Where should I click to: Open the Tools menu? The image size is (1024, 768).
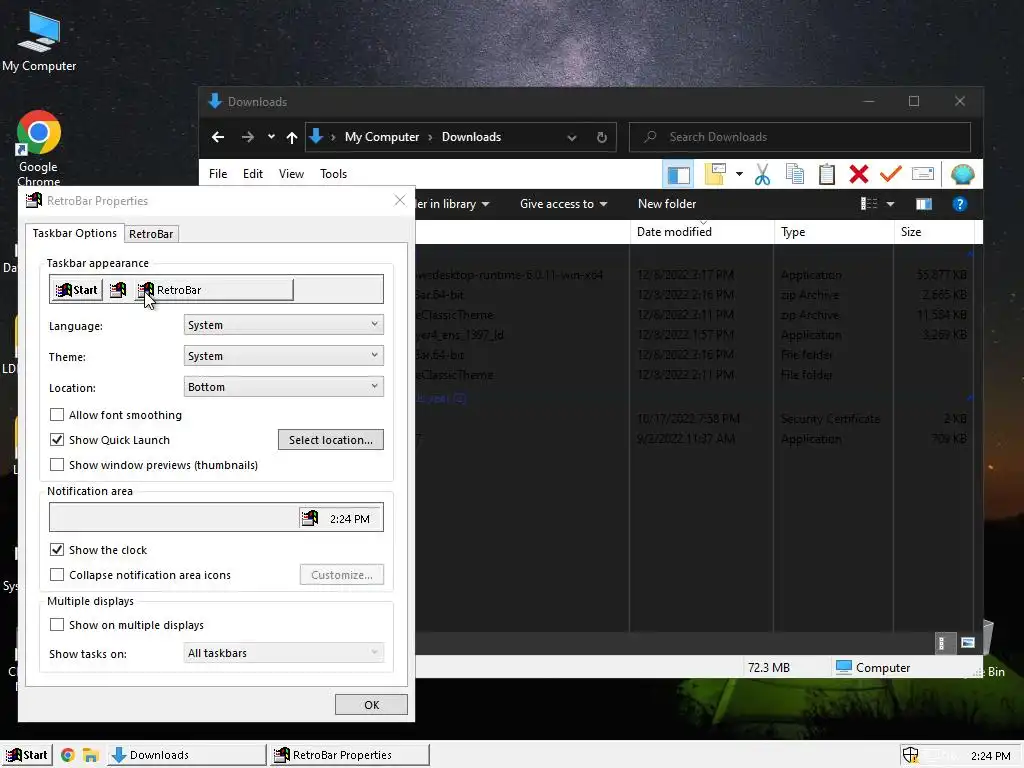click(x=333, y=174)
